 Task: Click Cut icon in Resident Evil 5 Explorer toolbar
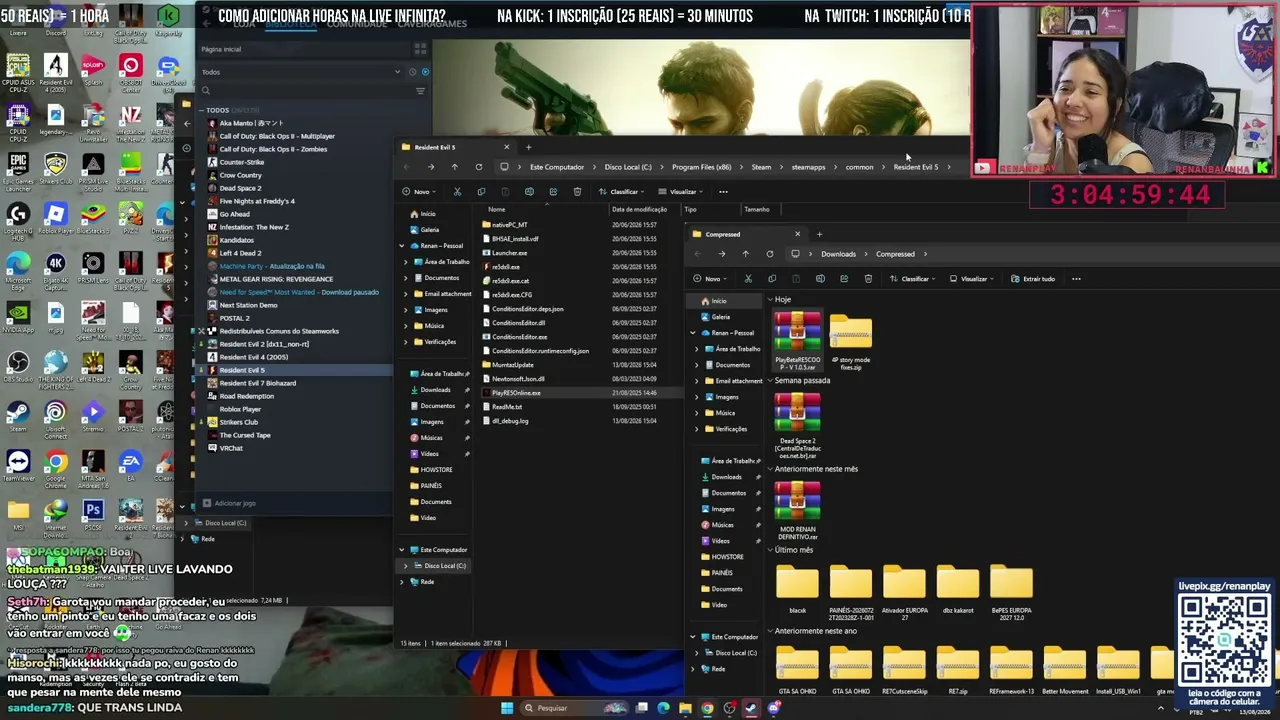[x=457, y=192]
